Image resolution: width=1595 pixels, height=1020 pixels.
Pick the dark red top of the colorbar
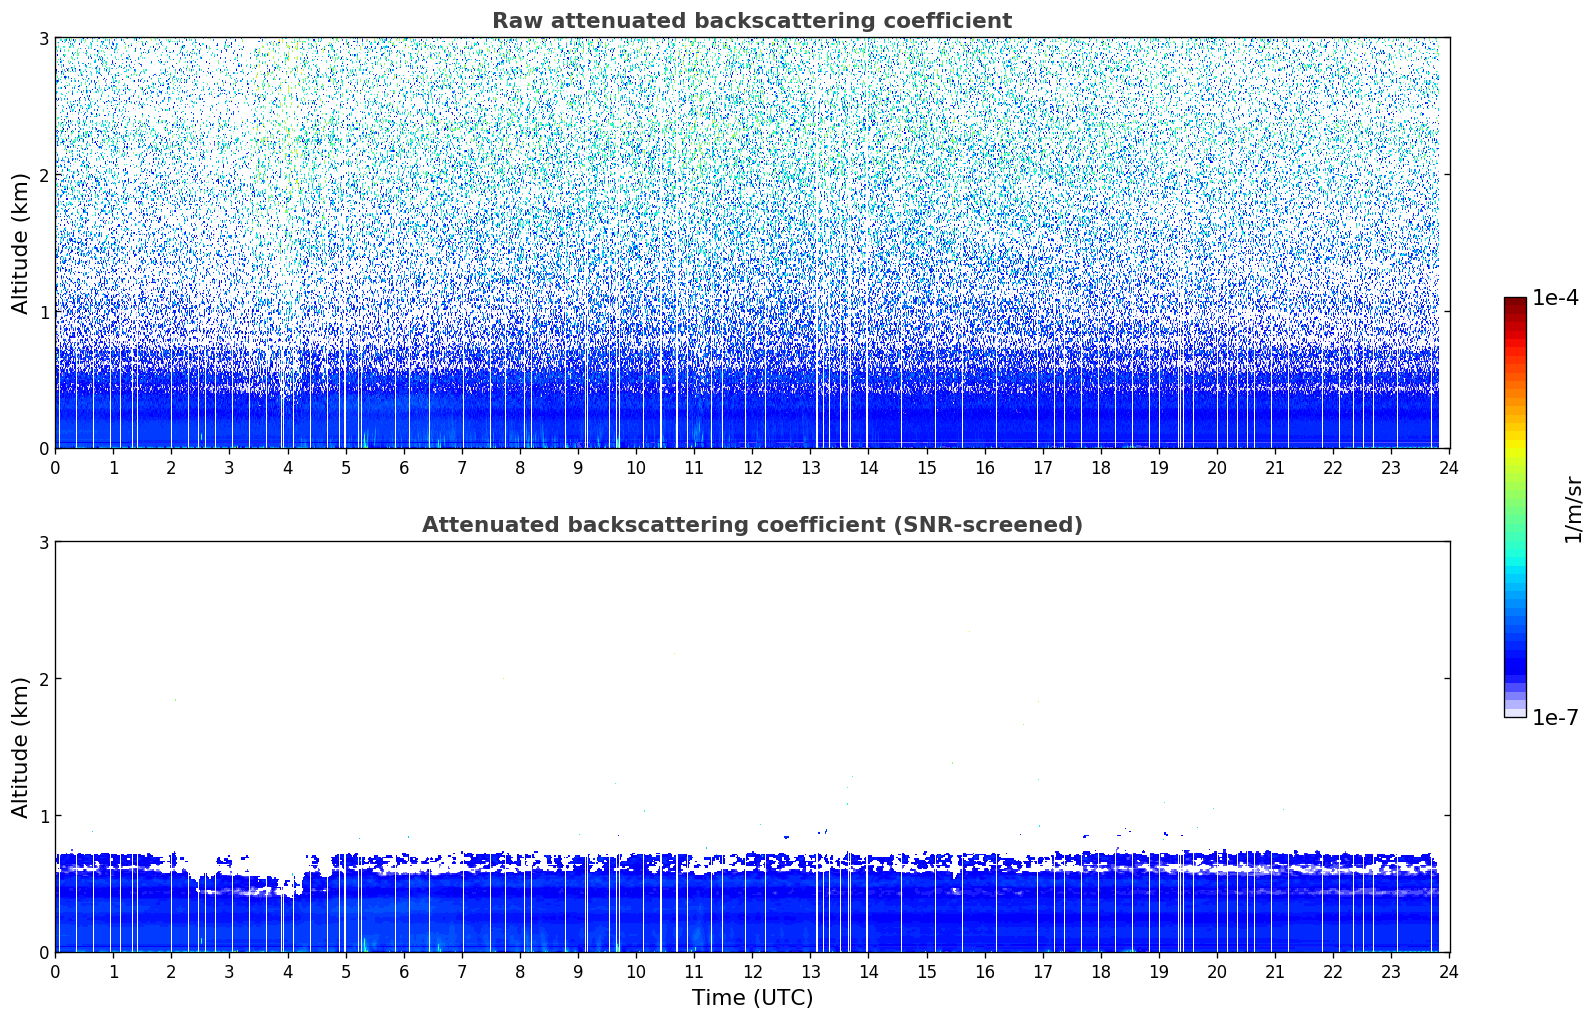pos(1515,304)
